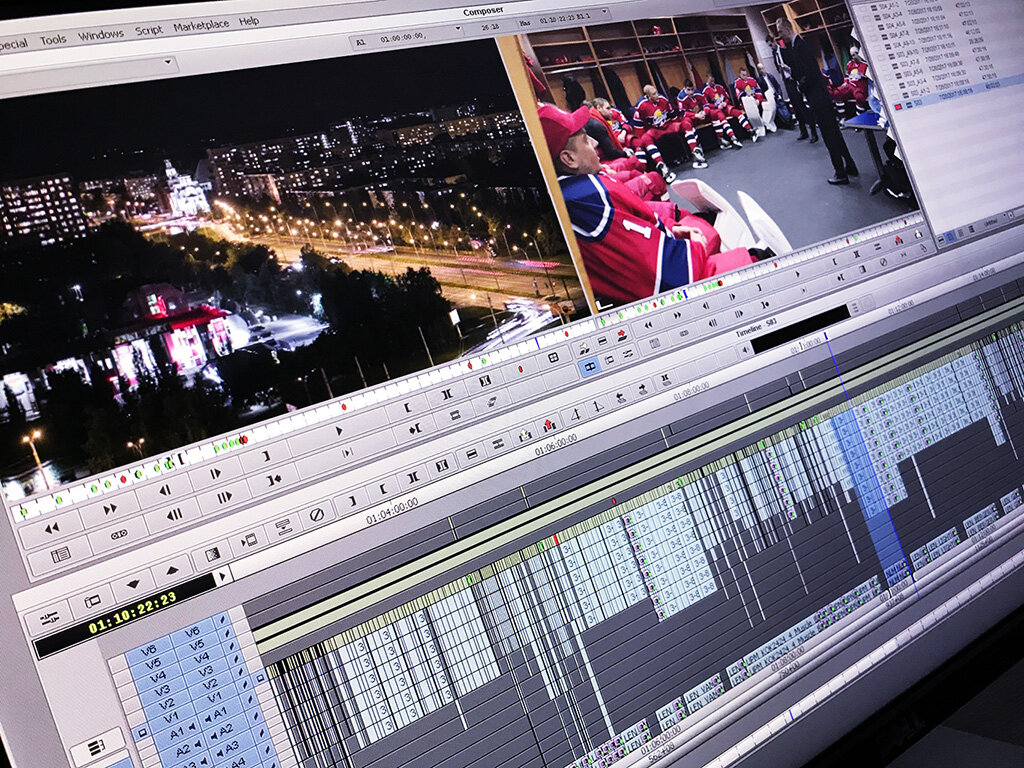Open the Script menu

click(x=148, y=30)
